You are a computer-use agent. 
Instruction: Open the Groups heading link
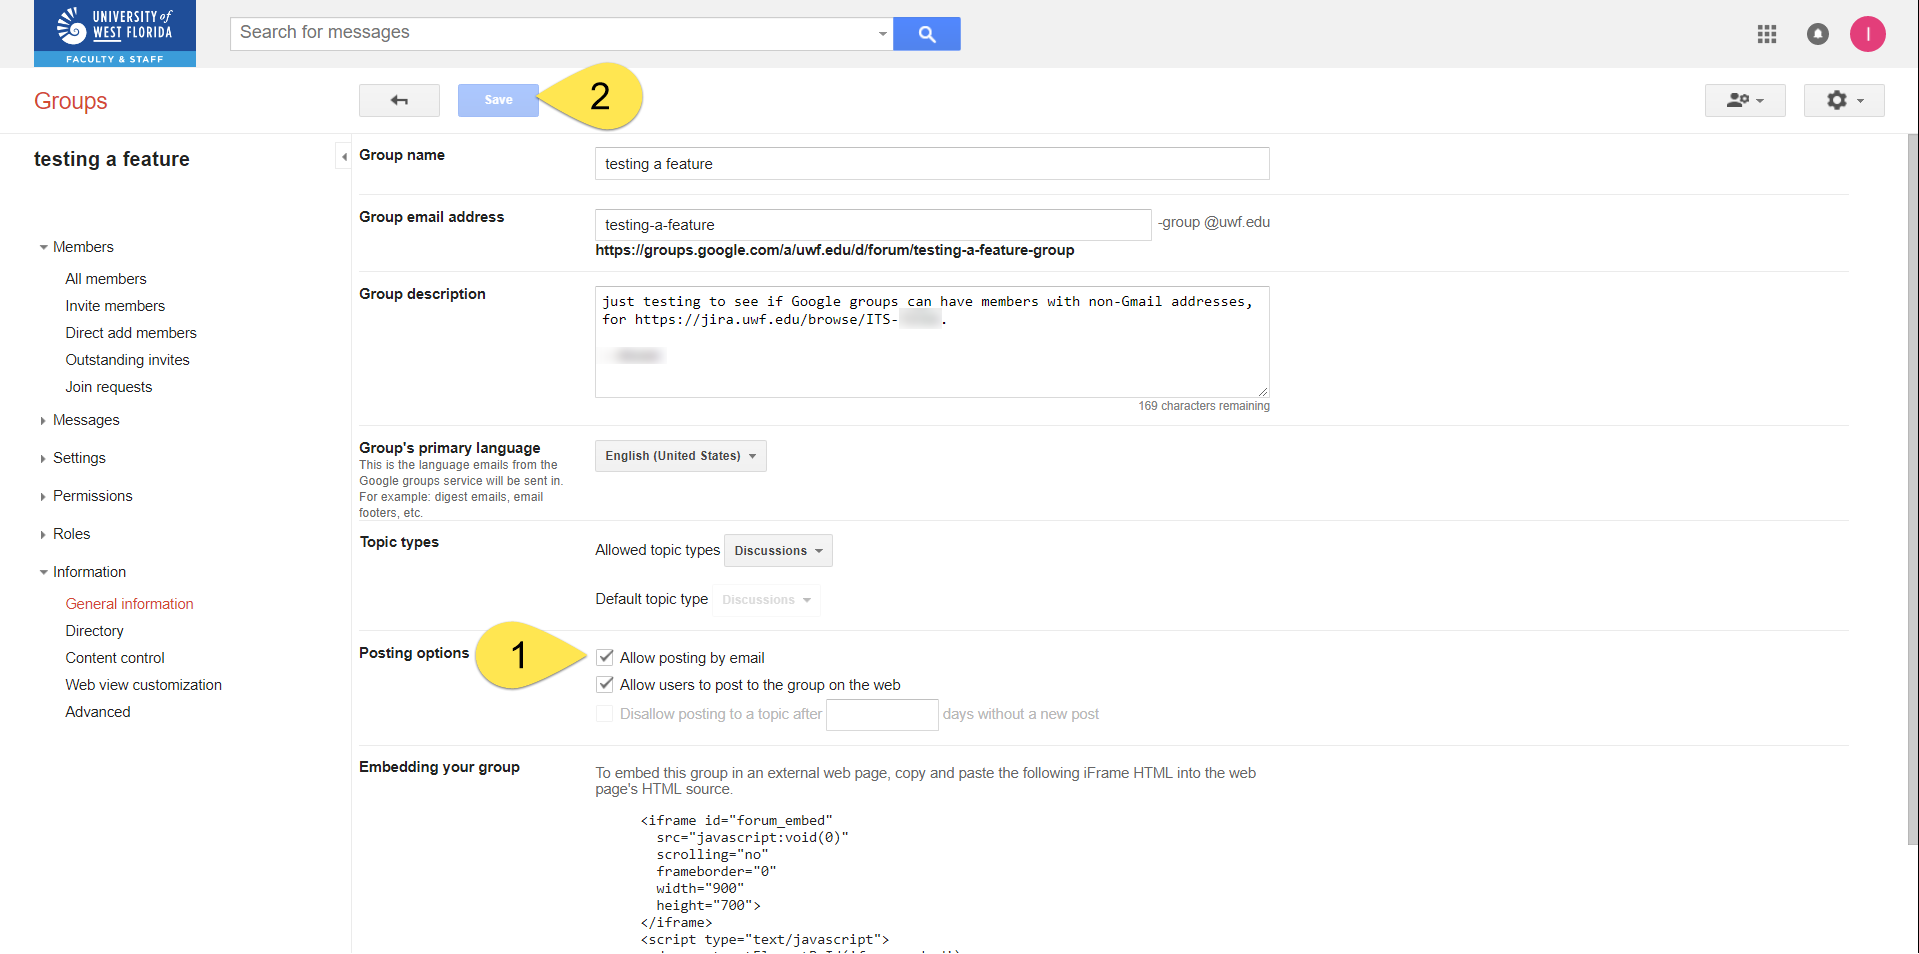coord(70,101)
